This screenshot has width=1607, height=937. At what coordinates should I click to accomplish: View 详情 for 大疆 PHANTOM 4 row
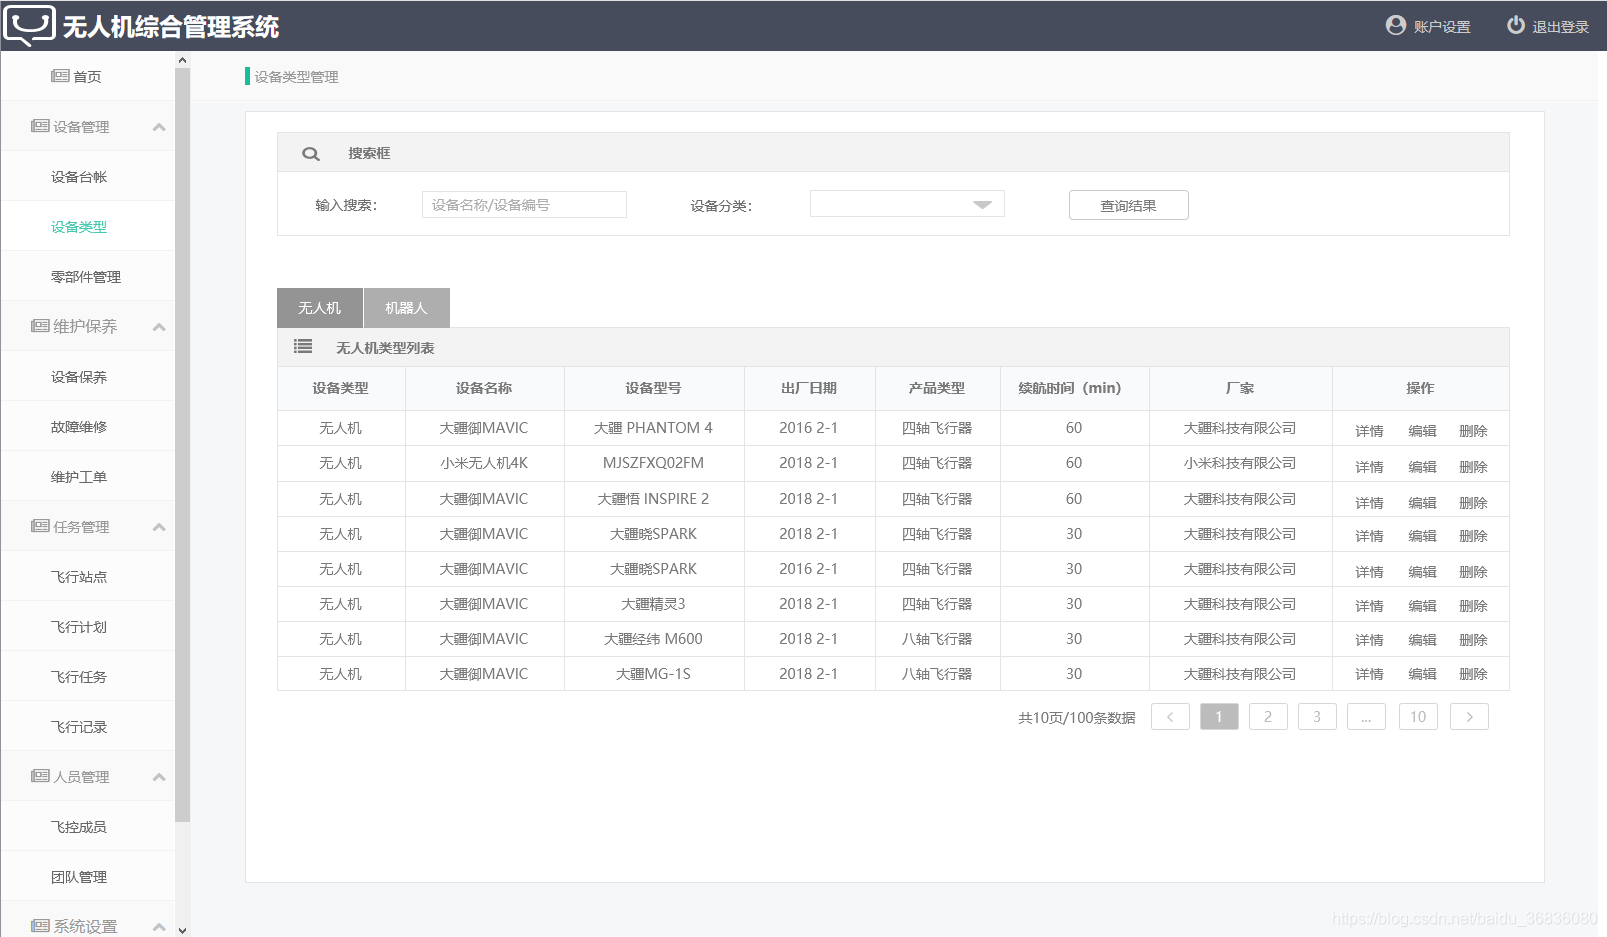point(1369,431)
